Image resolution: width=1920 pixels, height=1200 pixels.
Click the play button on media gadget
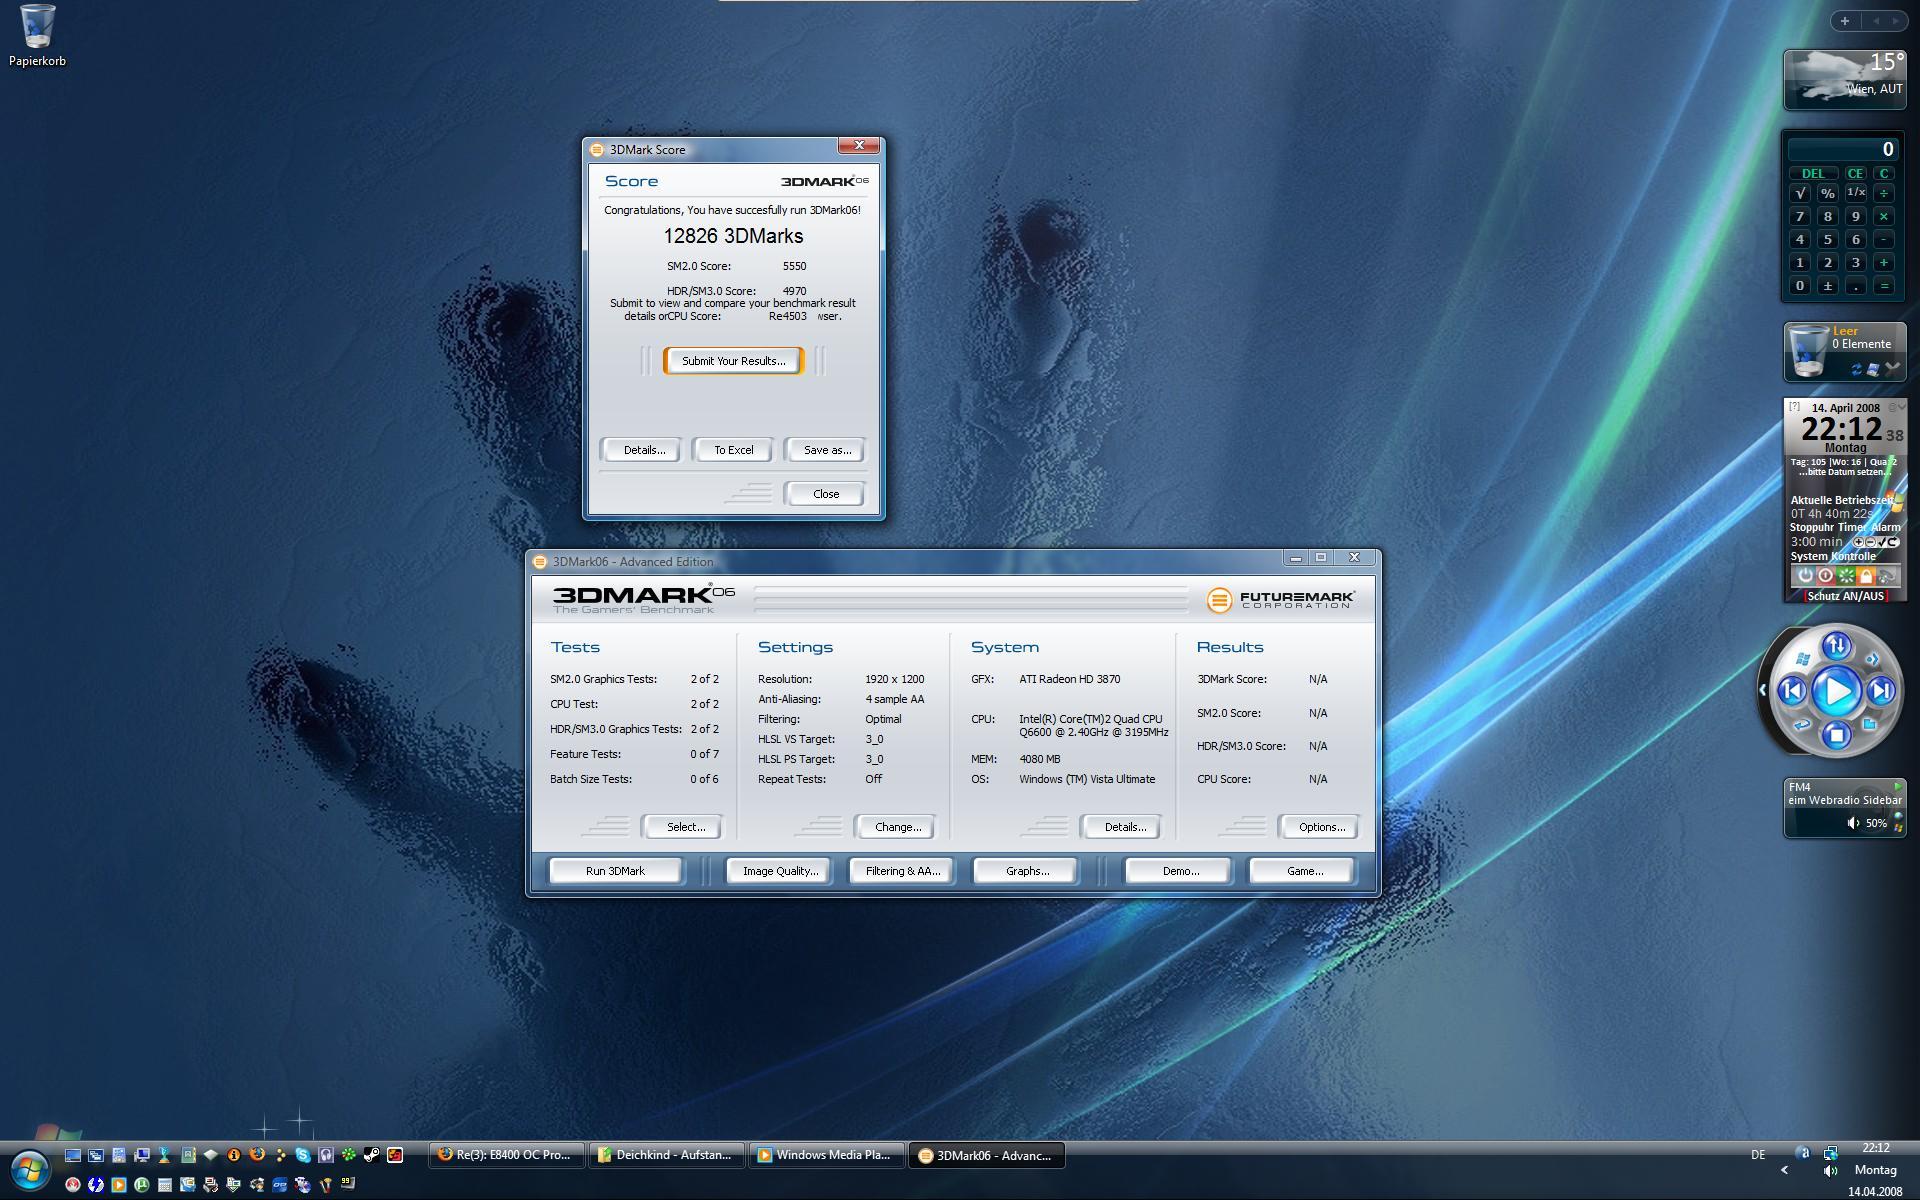(1836, 691)
